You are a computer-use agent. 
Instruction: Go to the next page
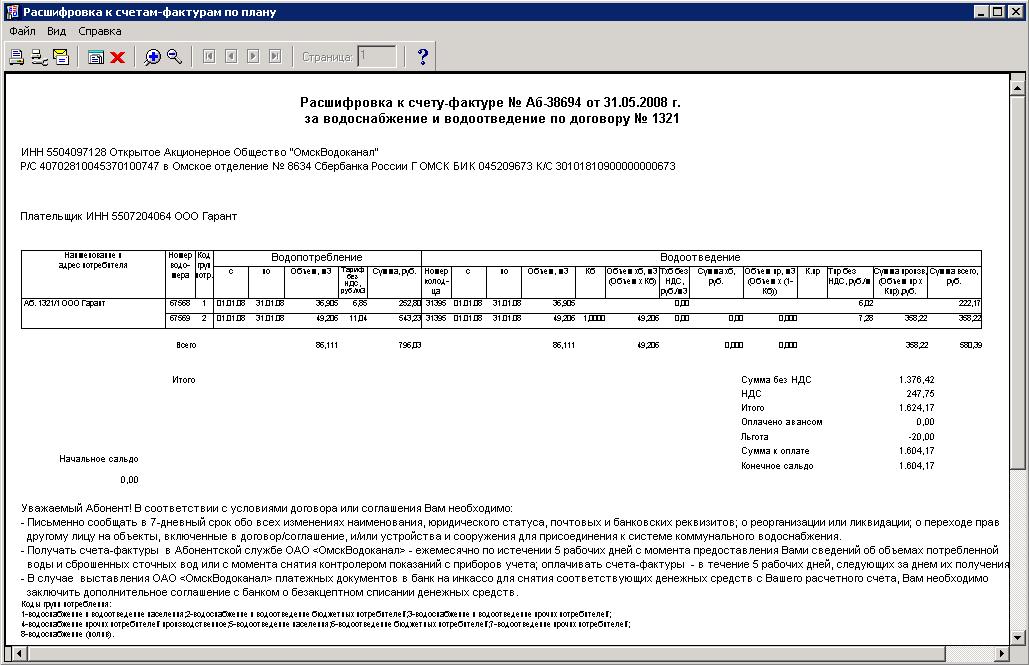click(253, 57)
